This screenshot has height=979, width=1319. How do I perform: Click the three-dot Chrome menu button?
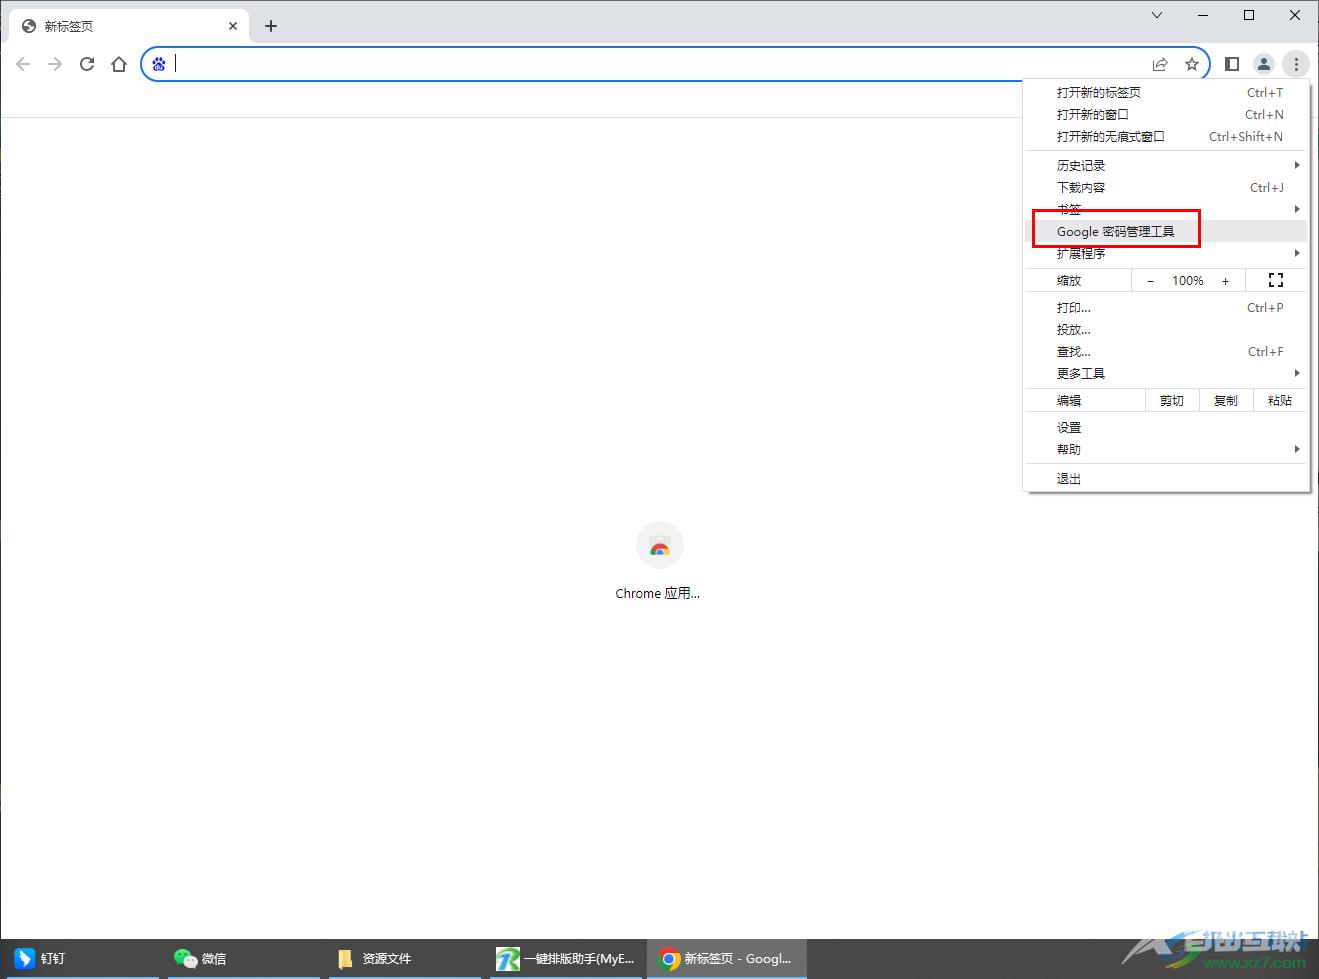(x=1296, y=64)
